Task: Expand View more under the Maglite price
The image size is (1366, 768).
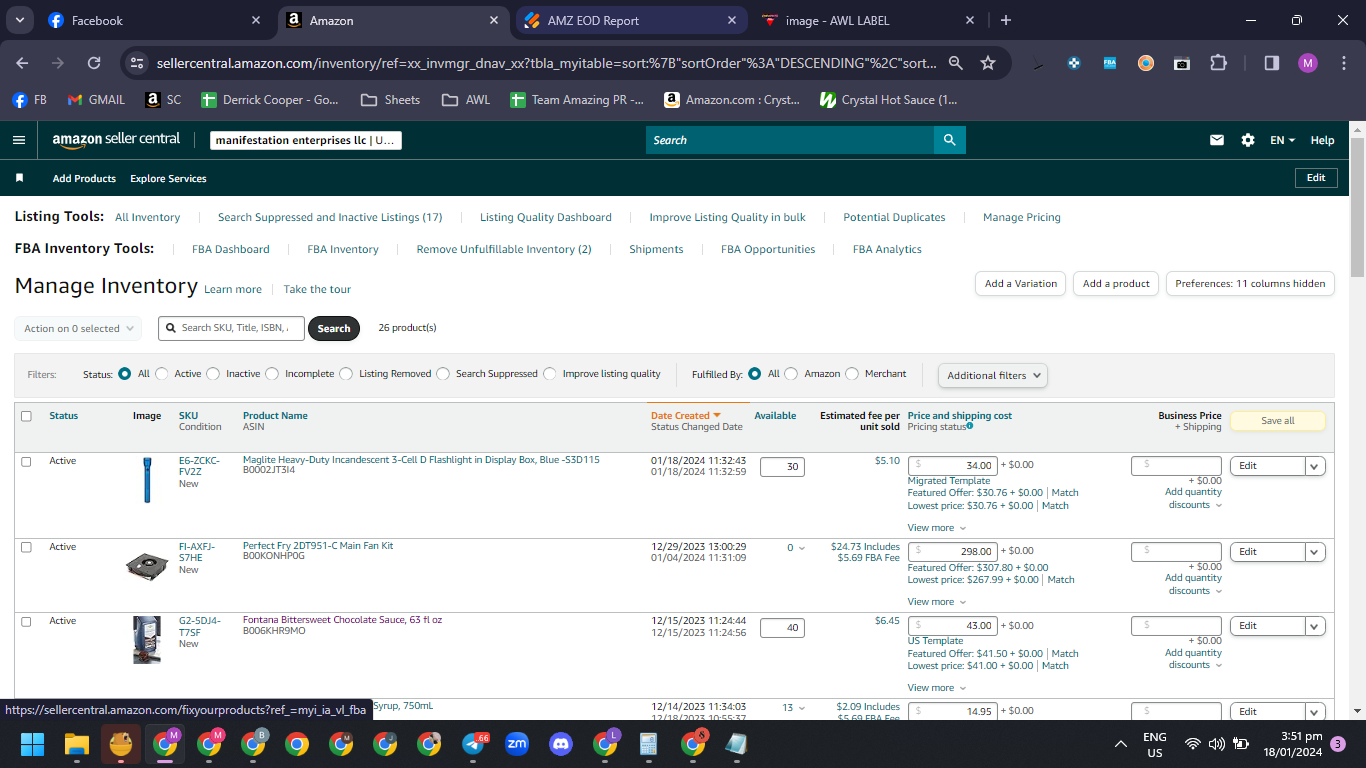Action: click(x=937, y=528)
